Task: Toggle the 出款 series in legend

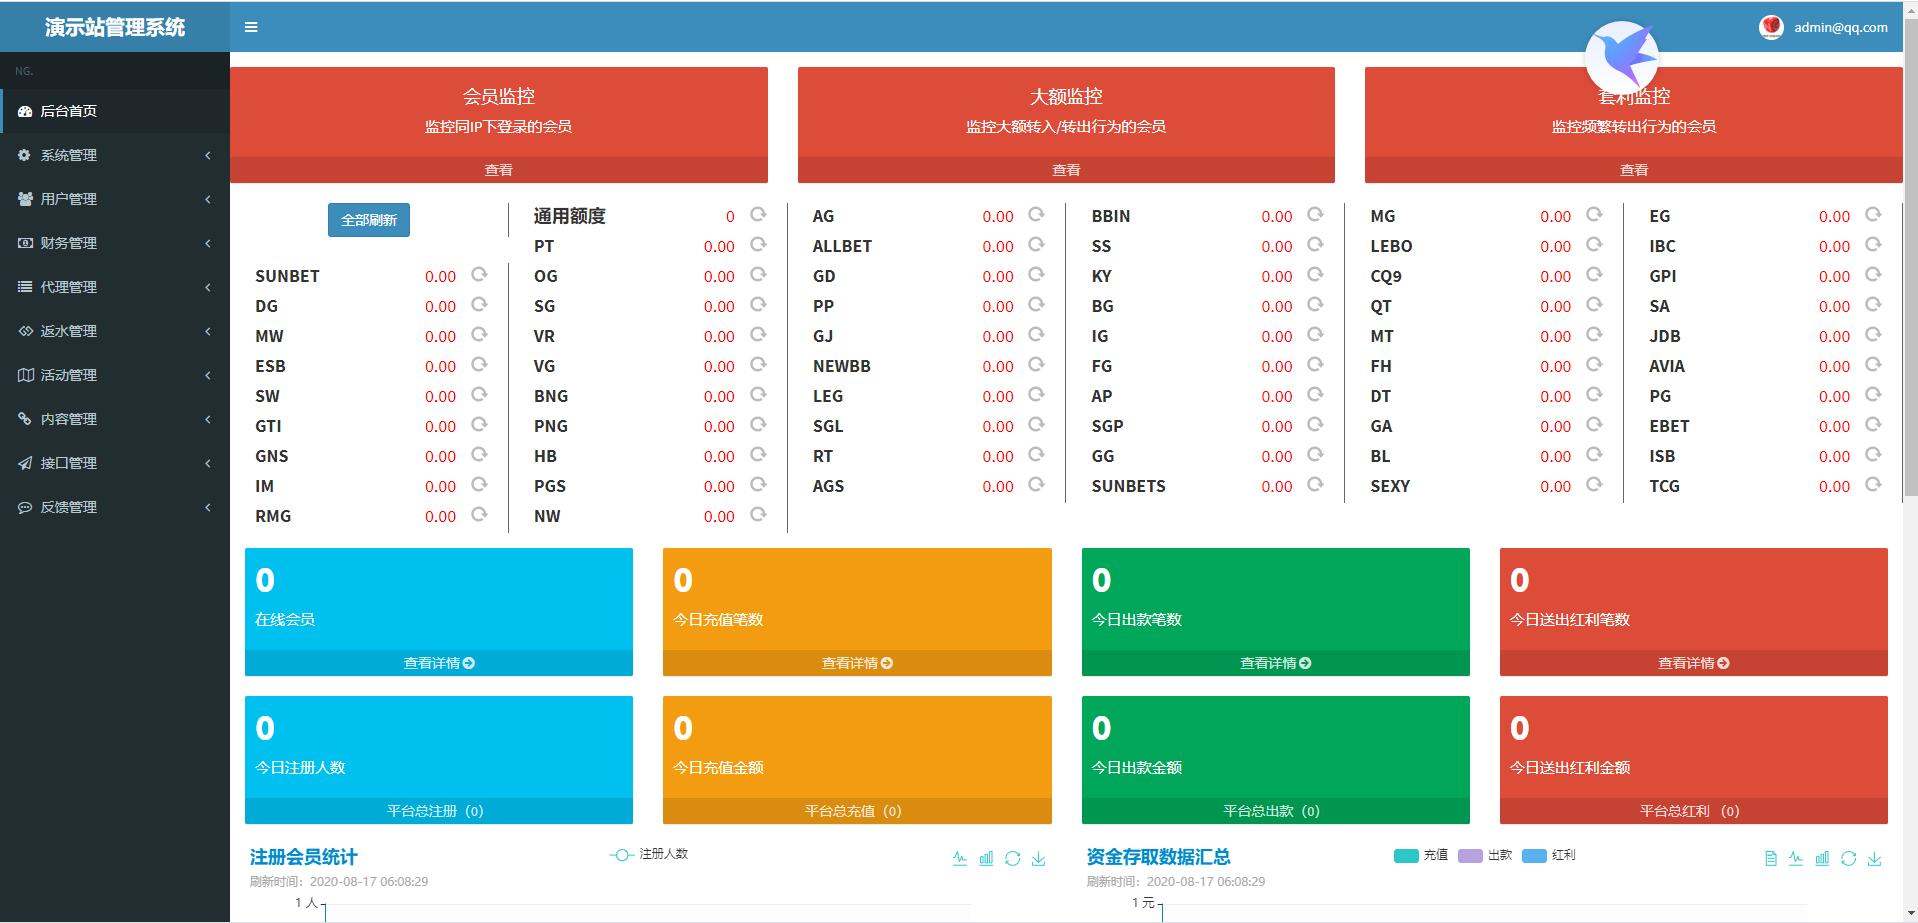Action: (1485, 855)
